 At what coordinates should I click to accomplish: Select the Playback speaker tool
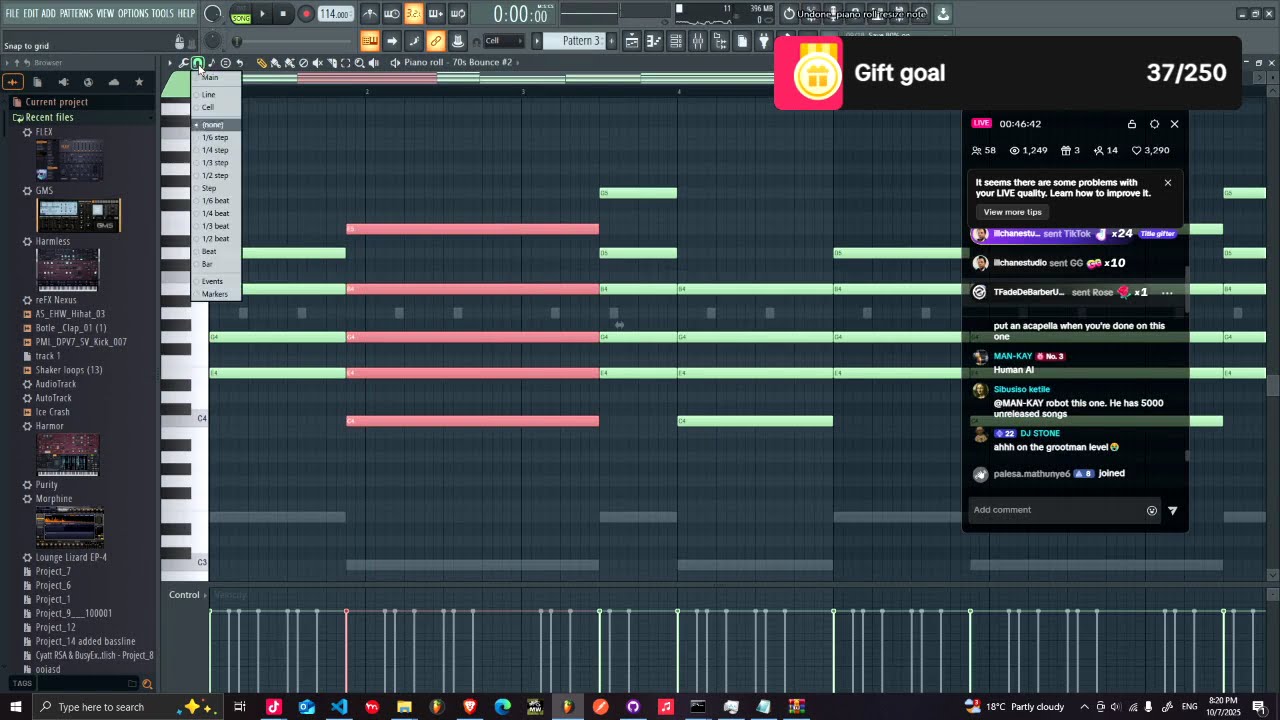pos(374,63)
